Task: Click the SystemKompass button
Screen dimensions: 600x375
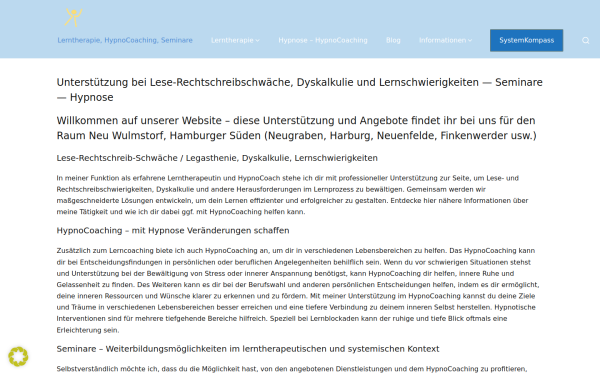Action: [x=526, y=40]
